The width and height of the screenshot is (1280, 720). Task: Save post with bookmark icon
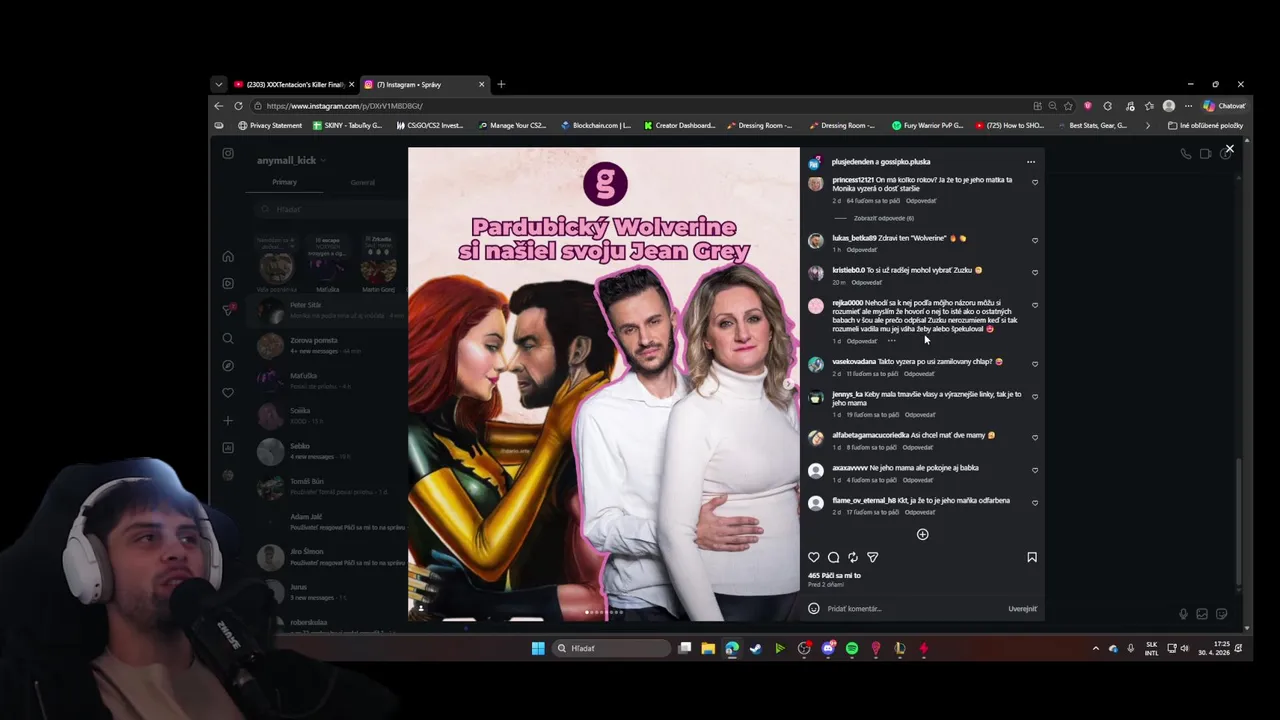click(x=1032, y=557)
